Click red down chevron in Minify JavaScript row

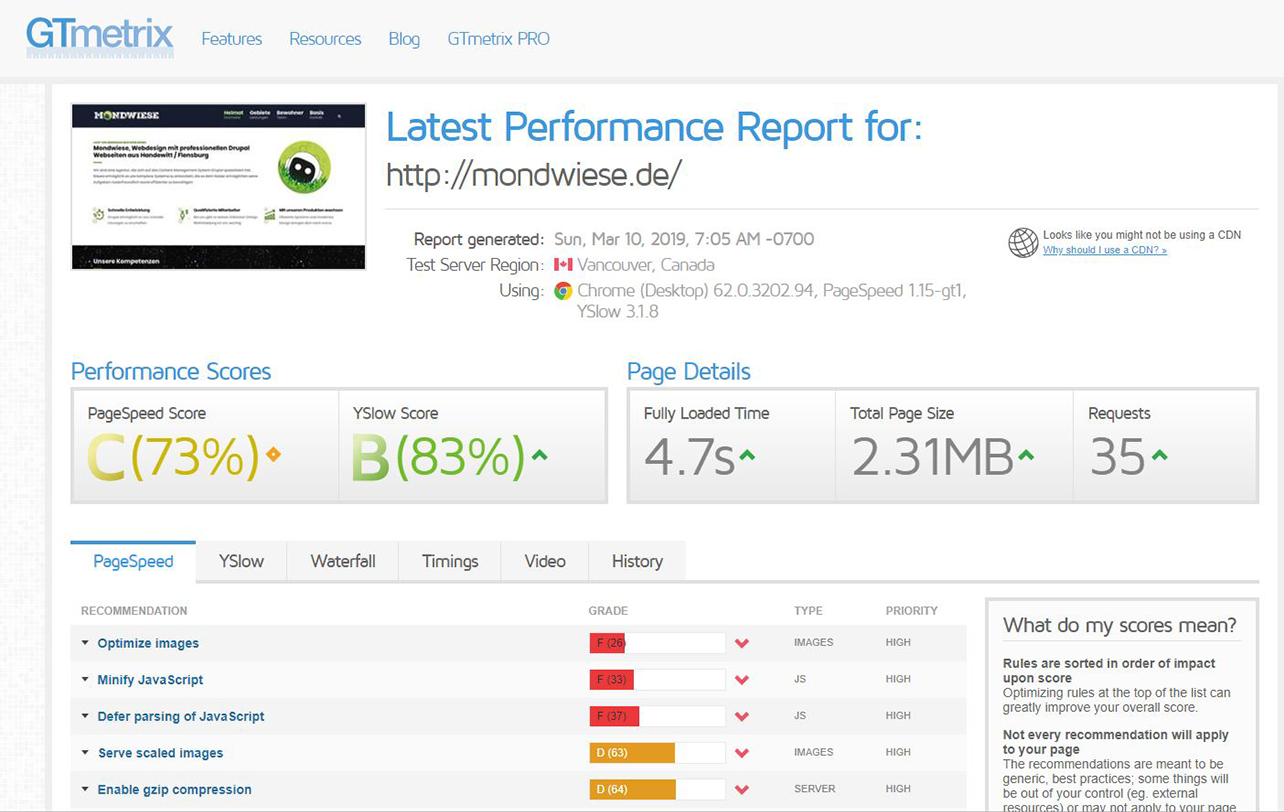[x=742, y=680]
